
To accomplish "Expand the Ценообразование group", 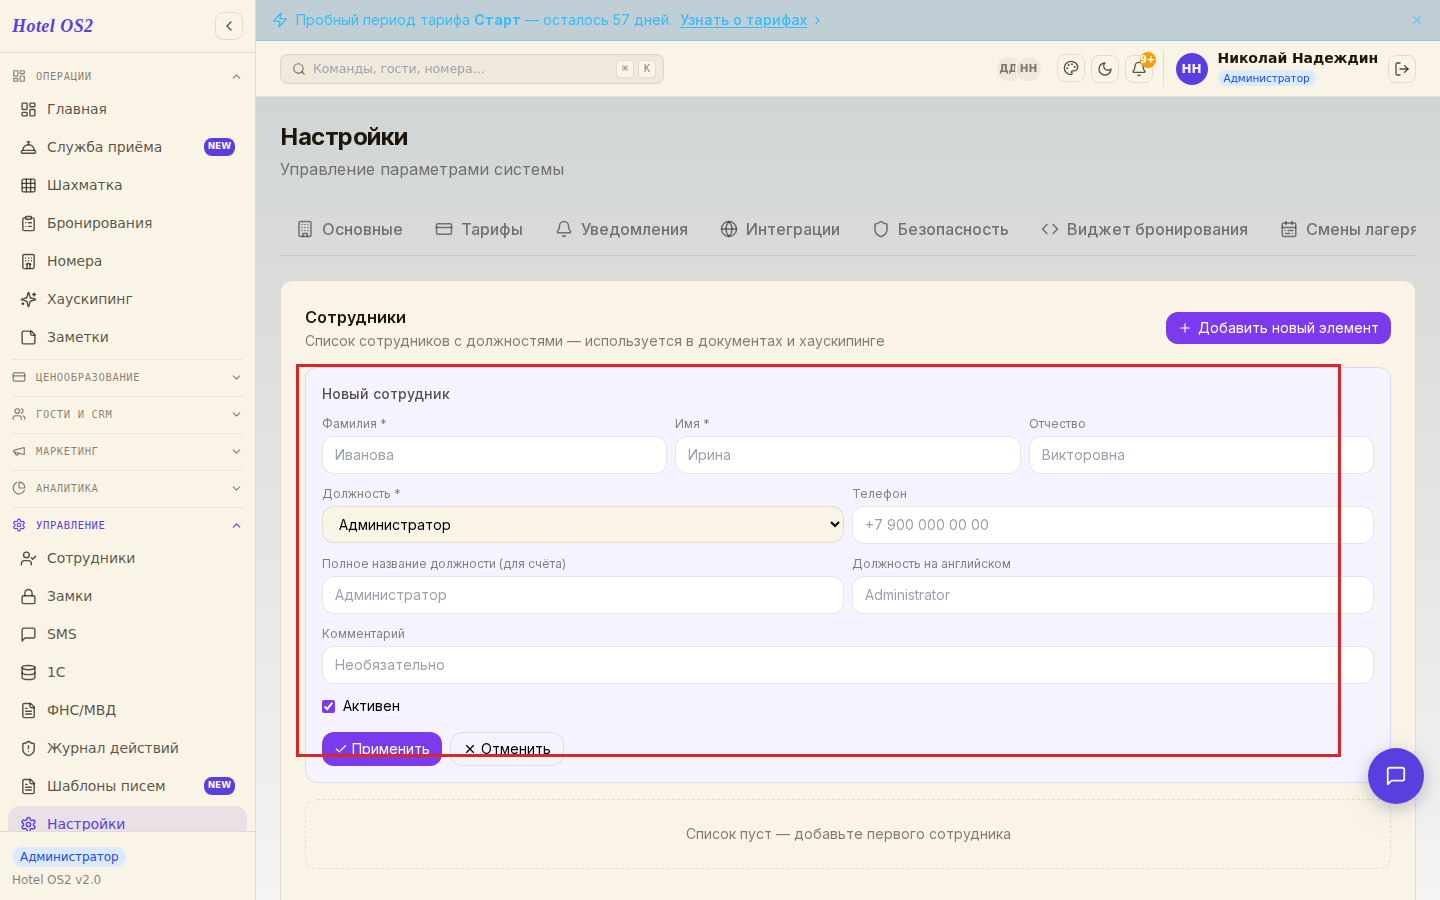I will click(x=126, y=377).
